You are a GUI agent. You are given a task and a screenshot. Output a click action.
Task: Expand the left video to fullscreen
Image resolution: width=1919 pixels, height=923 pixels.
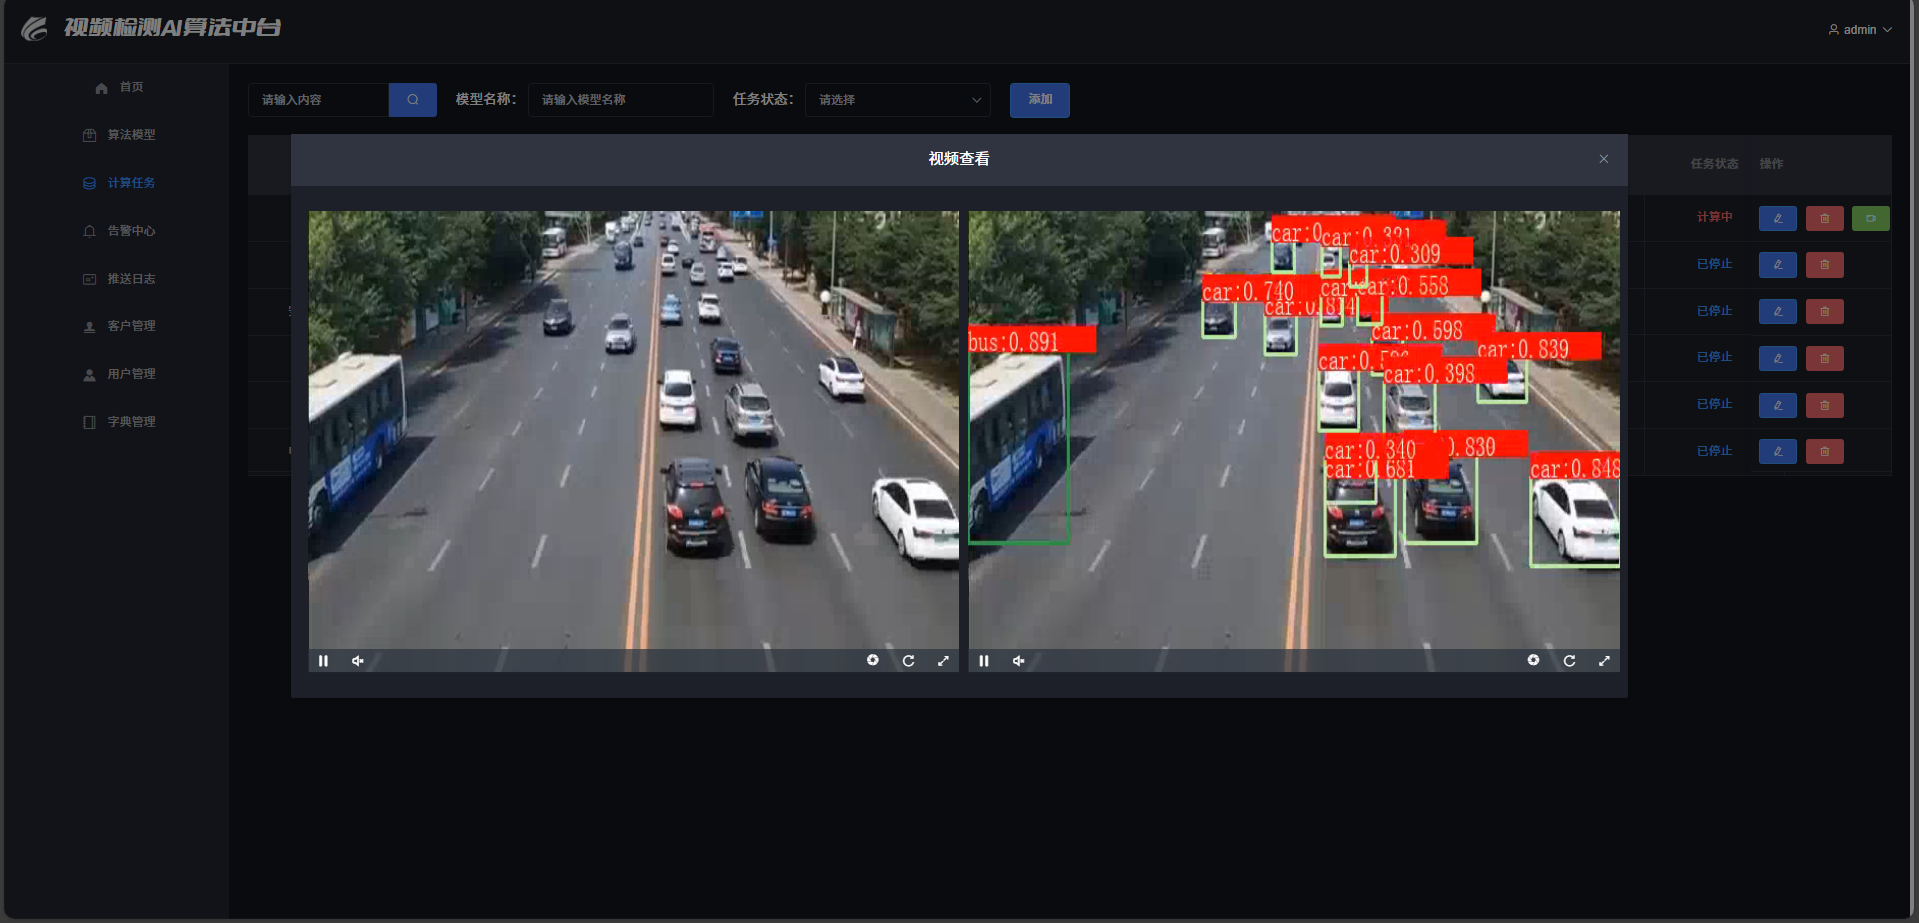point(943,661)
